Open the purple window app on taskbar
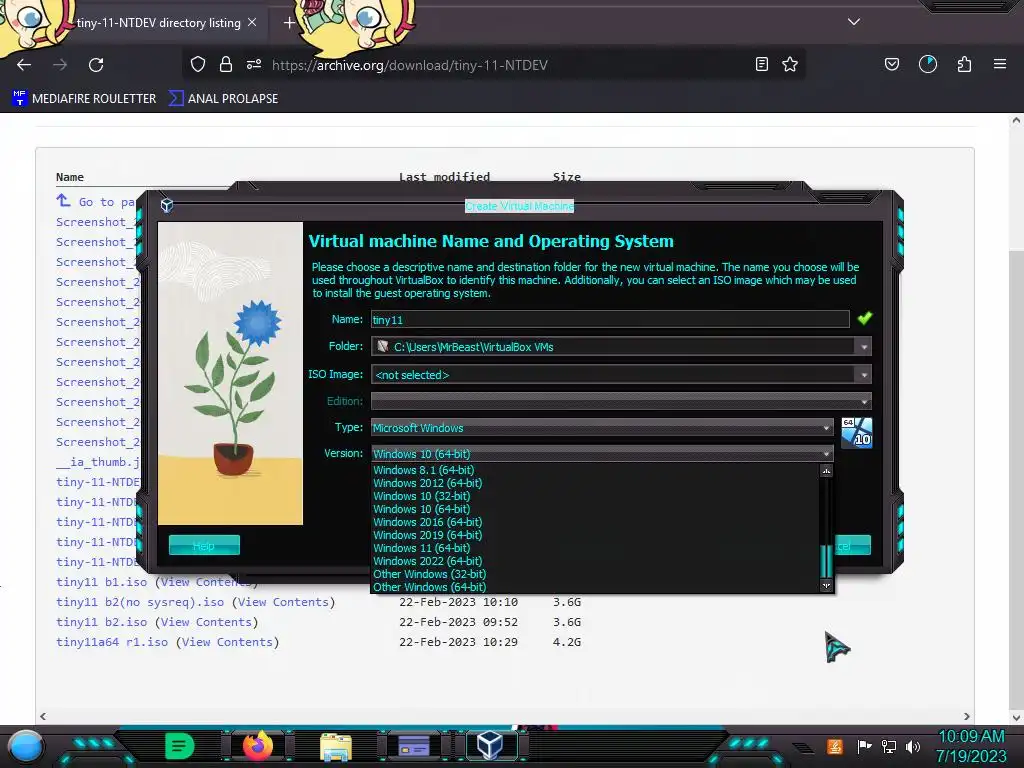 click(x=414, y=746)
